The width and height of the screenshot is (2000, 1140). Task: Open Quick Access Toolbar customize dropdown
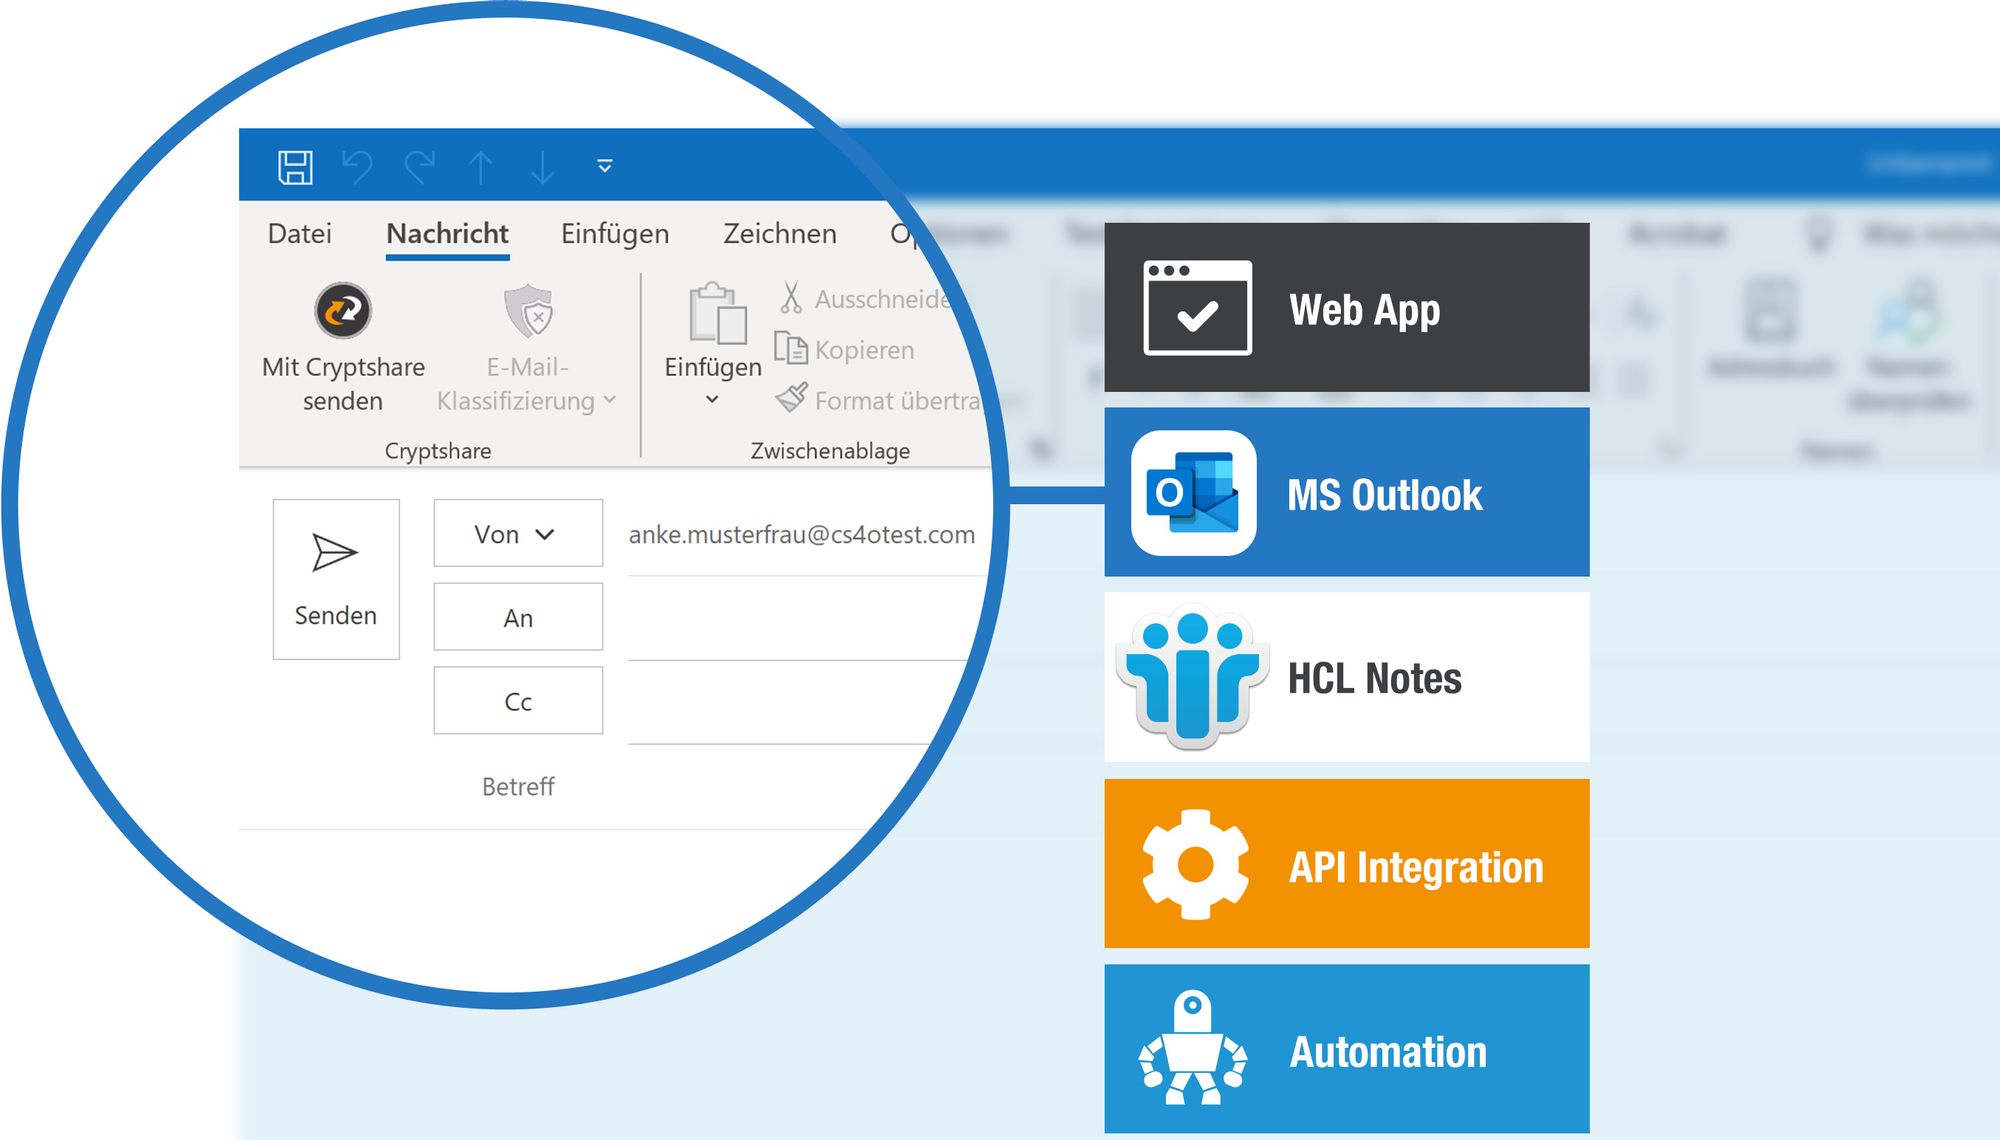(604, 166)
